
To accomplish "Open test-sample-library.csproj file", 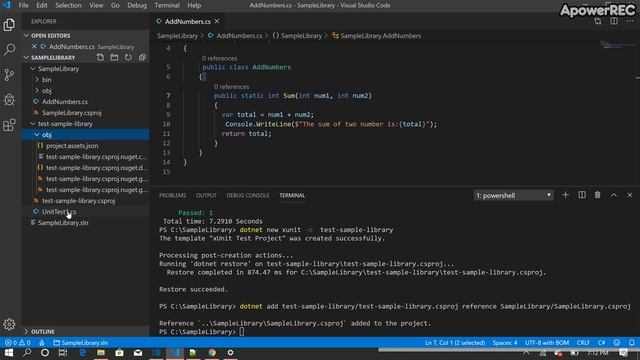I will (78, 201).
